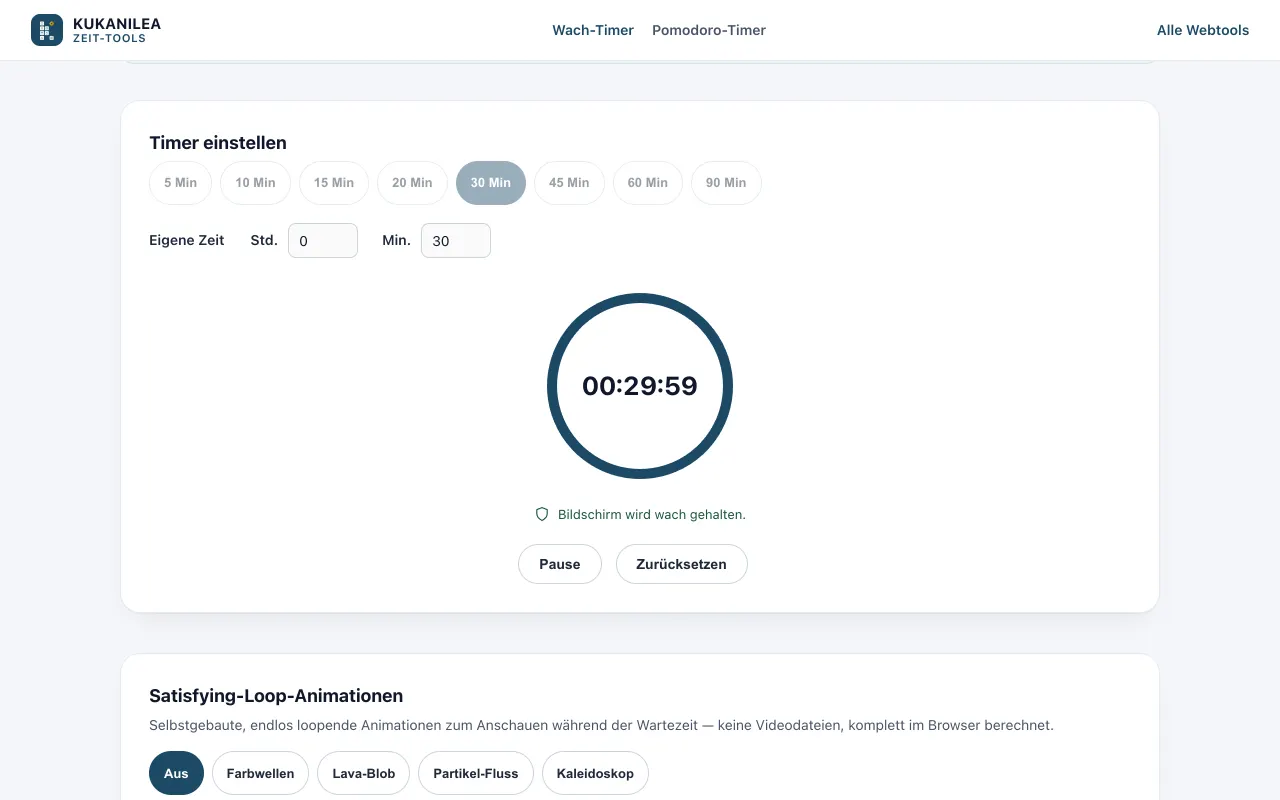Open the Wach-Timer page
Image resolution: width=1280 pixels, height=800 pixels.
point(593,30)
